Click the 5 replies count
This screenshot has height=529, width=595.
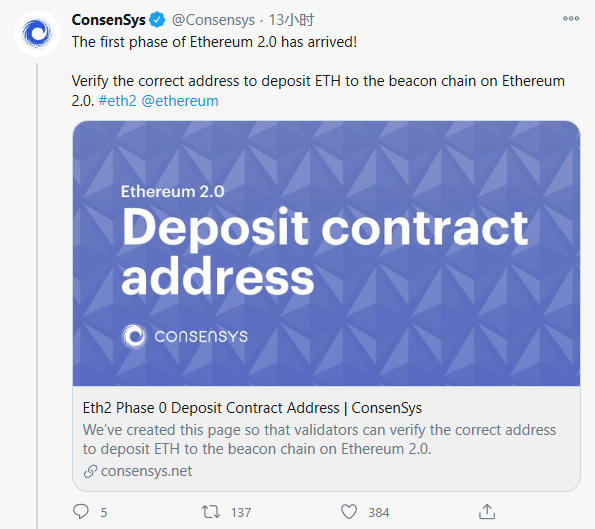click(104, 513)
